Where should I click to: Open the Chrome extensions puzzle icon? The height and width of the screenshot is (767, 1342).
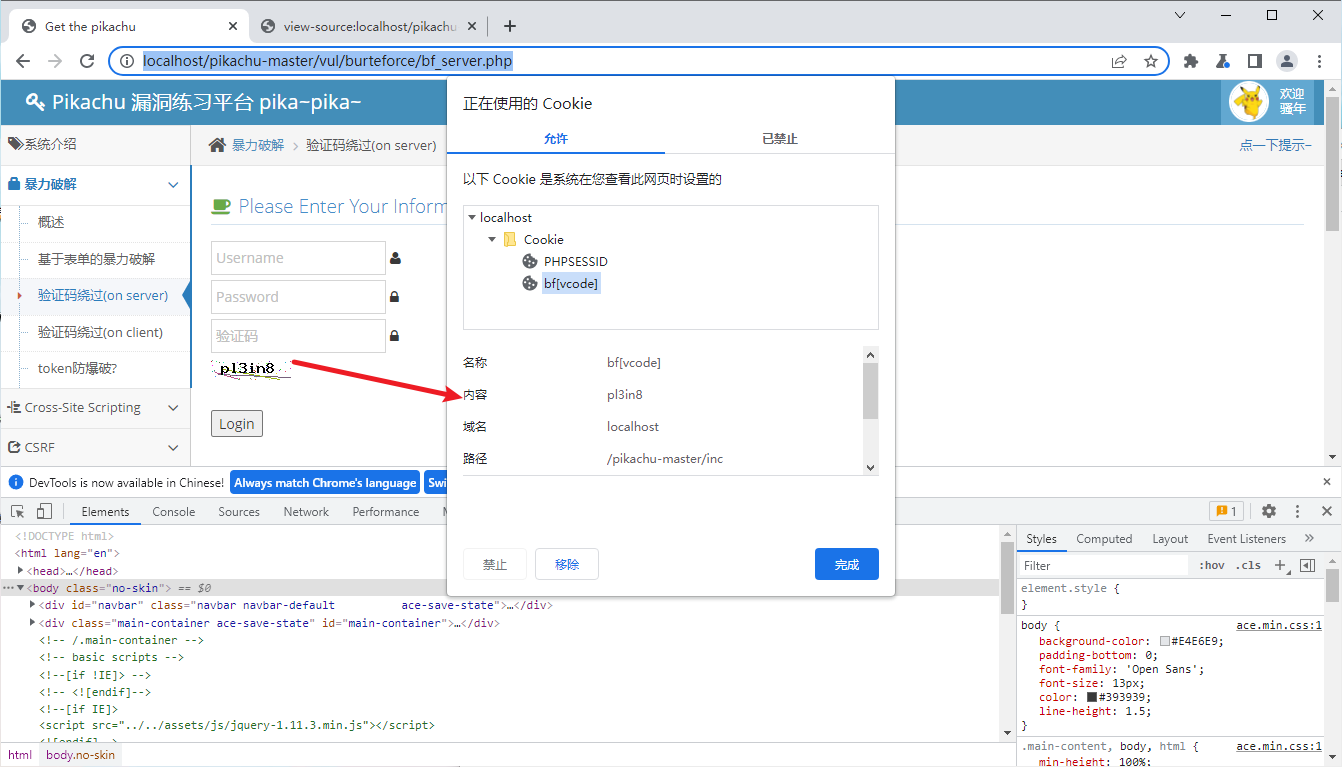pyautogui.click(x=1190, y=61)
